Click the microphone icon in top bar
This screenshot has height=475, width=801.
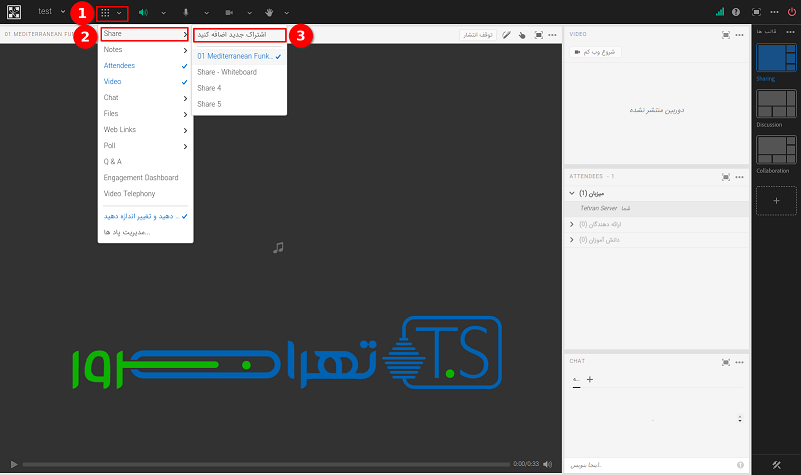186,13
